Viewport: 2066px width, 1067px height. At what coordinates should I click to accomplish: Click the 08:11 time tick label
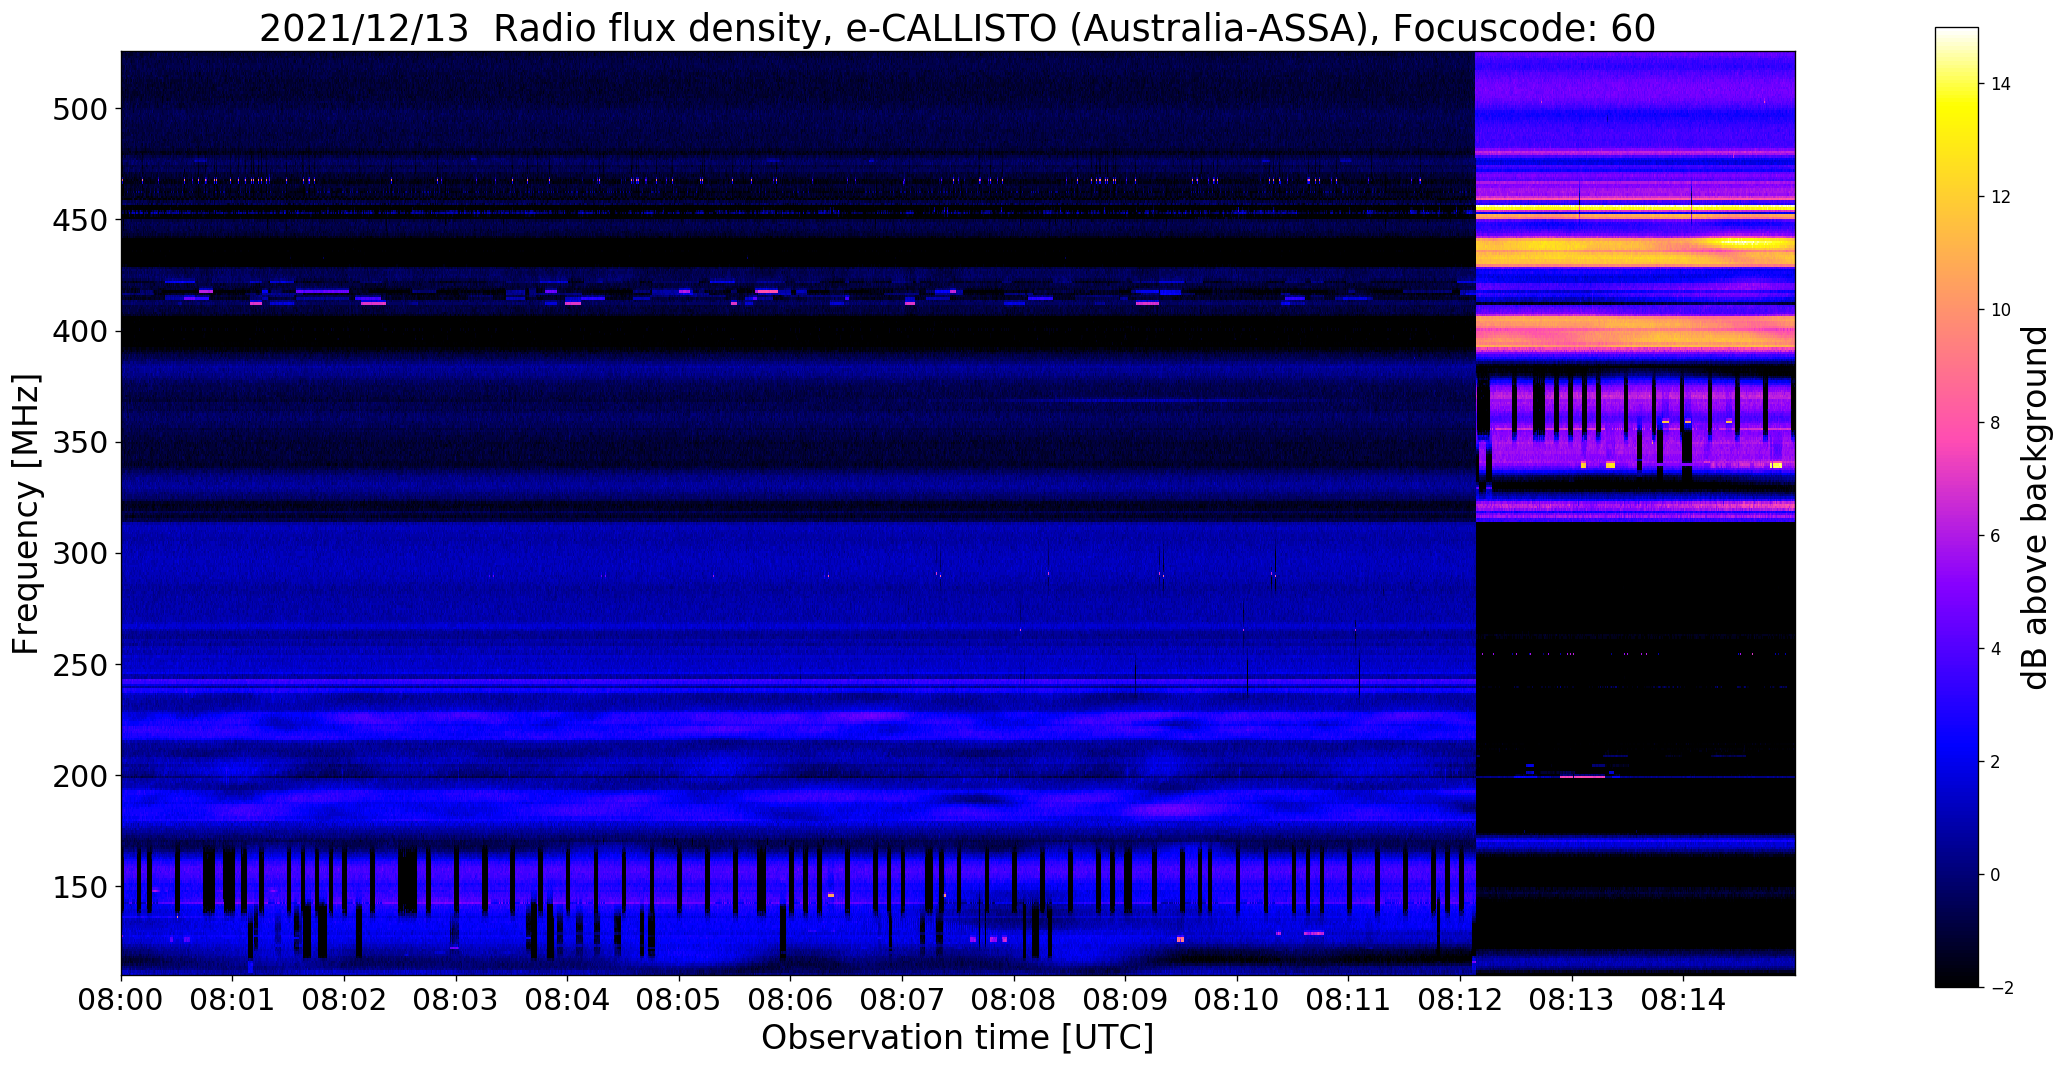pyautogui.click(x=1348, y=999)
